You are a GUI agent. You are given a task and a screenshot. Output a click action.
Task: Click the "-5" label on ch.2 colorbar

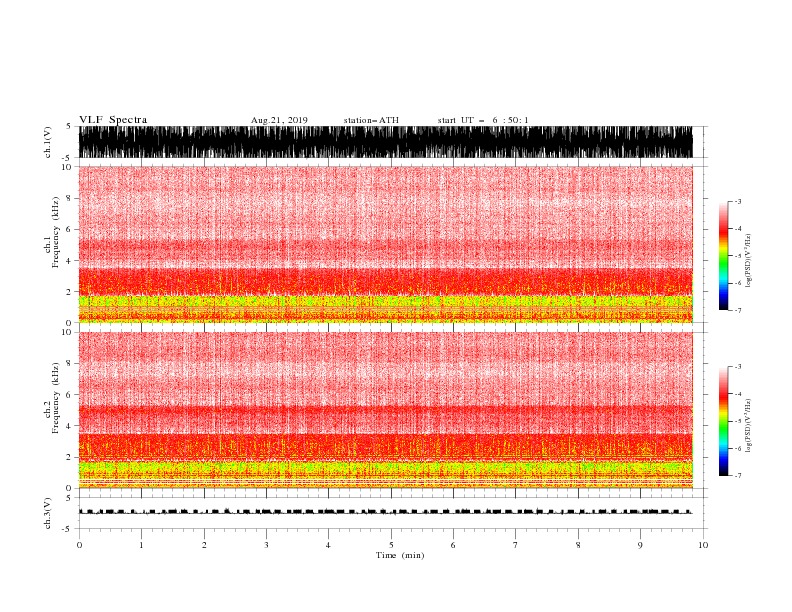(737, 421)
